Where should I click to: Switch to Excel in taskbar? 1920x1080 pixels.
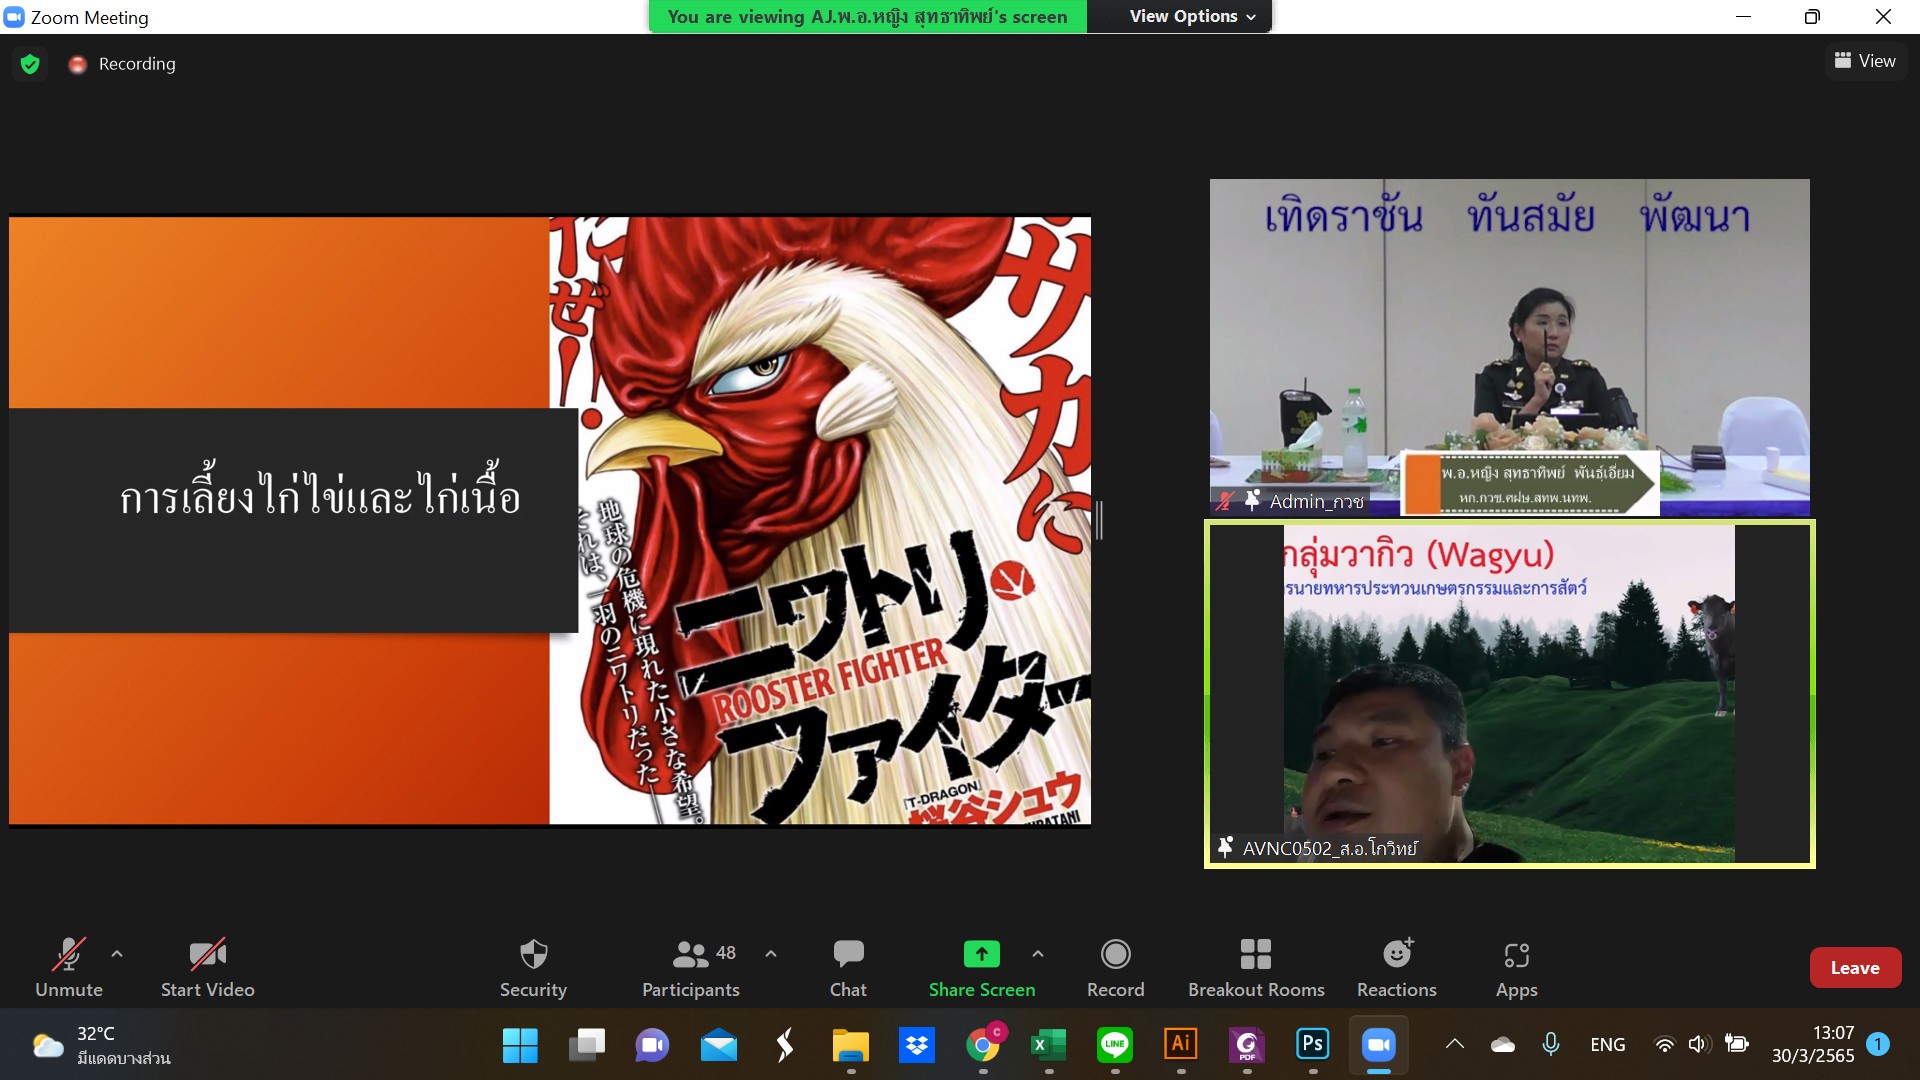(x=1049, y=1045)
